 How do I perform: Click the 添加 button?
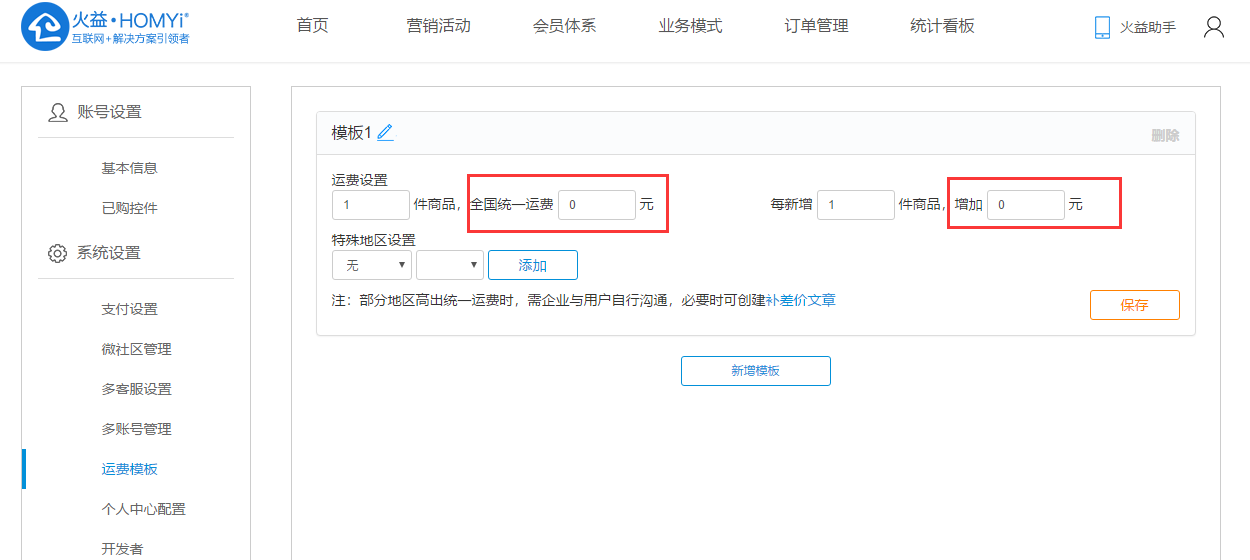532,265
